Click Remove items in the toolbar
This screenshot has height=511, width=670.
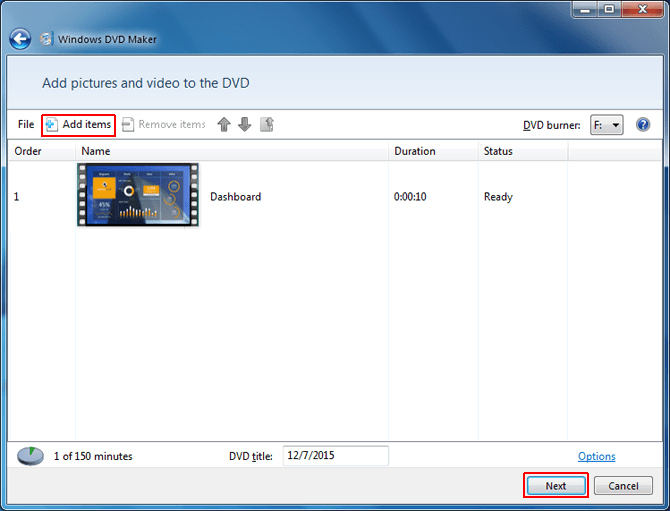click(x=164, y=125)
